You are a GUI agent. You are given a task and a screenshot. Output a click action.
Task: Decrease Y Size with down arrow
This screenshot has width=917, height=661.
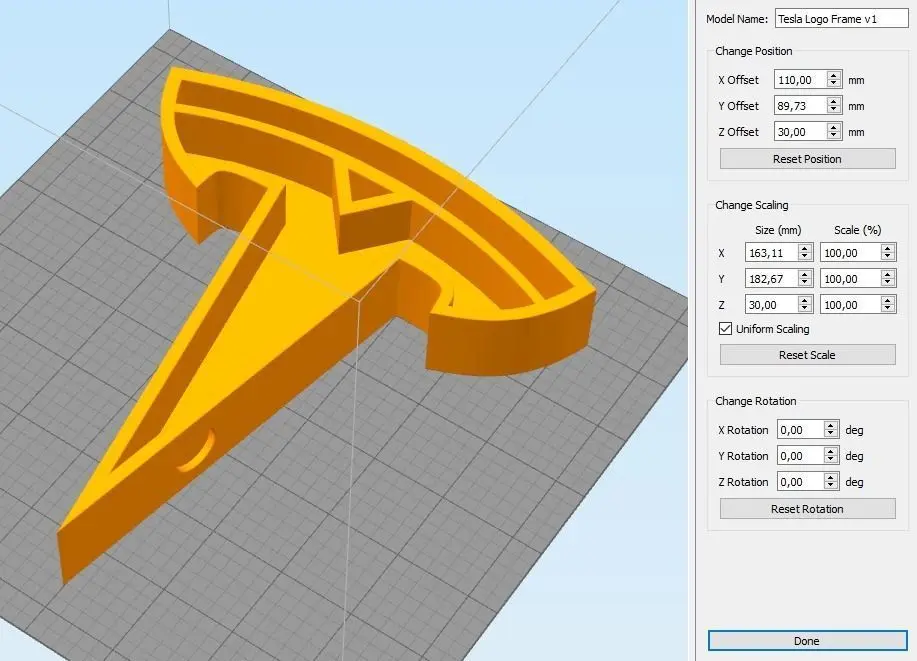(x=805, y=283)
